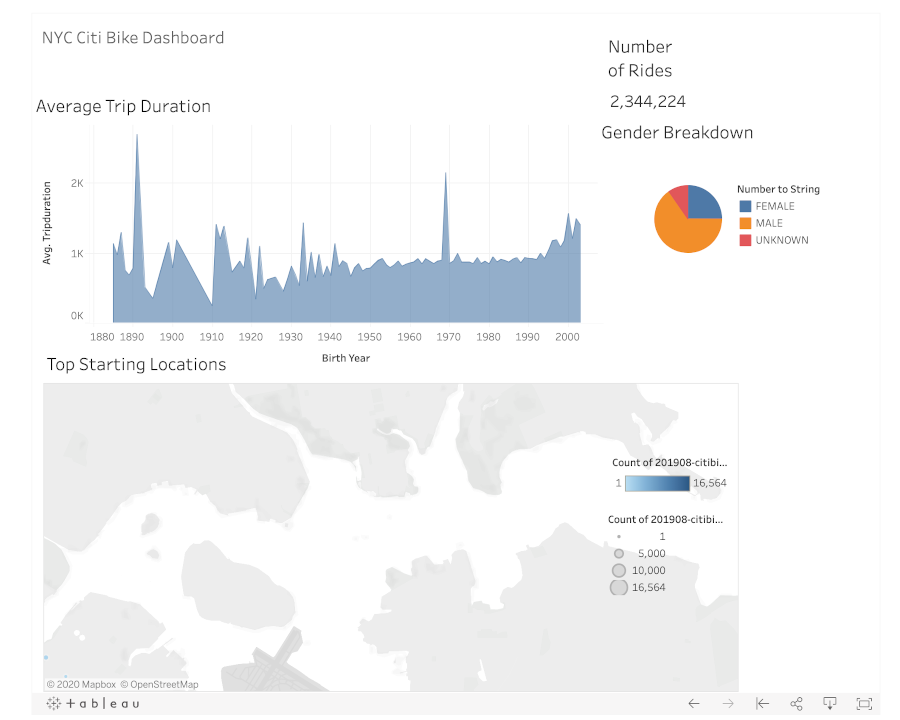
Task: Click the FEMALE blue legend swatch
Action: tap(745, 206)
